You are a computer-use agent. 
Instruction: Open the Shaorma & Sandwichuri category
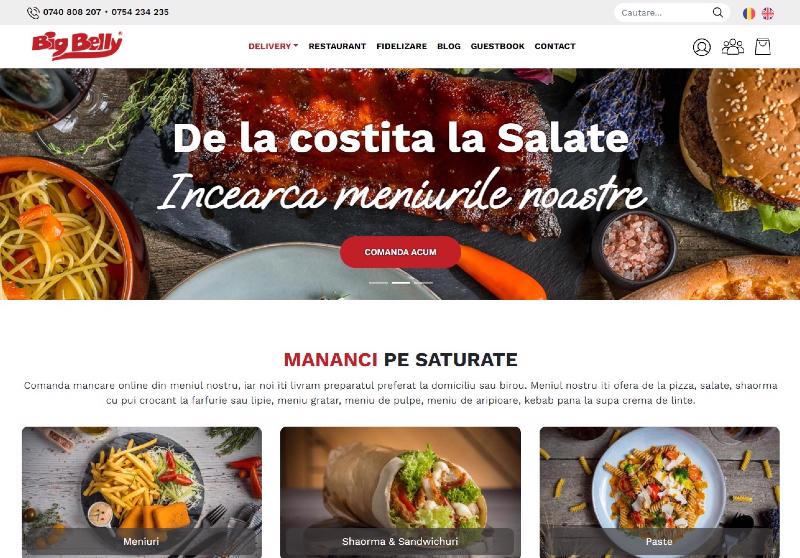coord(401,492)
